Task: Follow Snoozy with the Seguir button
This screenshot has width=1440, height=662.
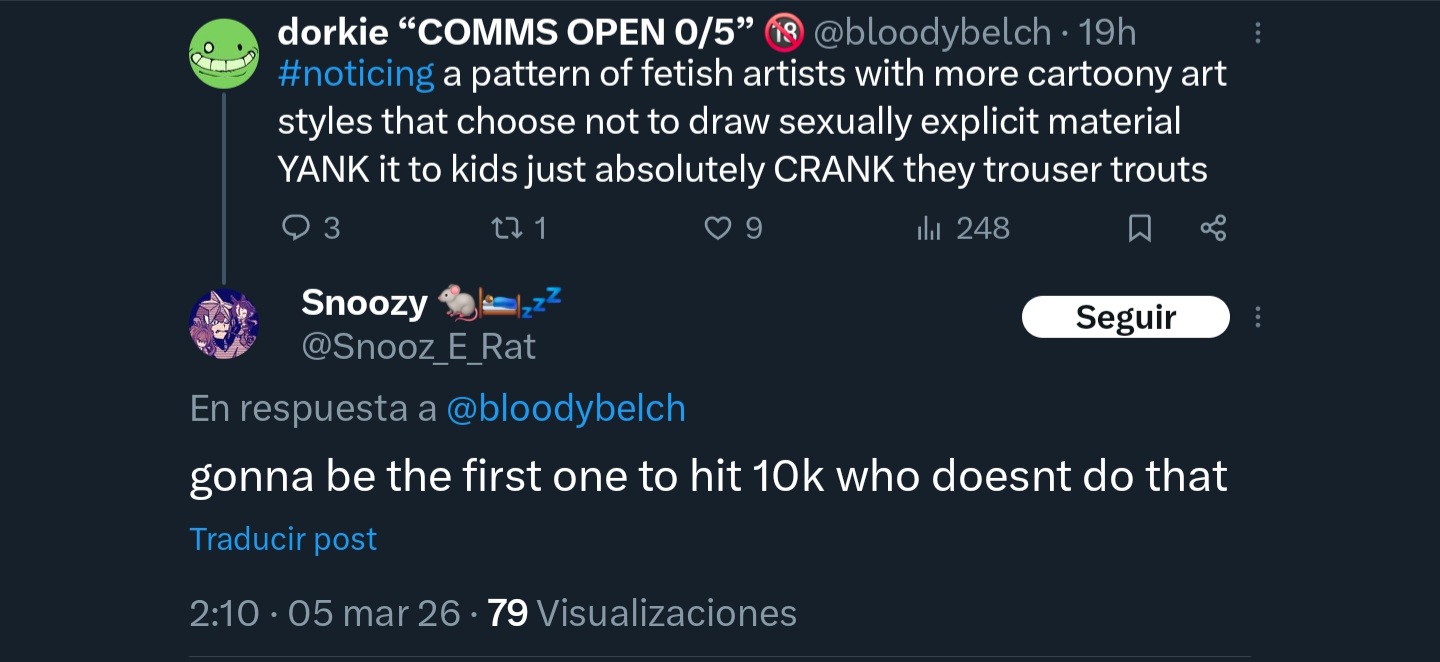Action: (x=1125, y=318)
